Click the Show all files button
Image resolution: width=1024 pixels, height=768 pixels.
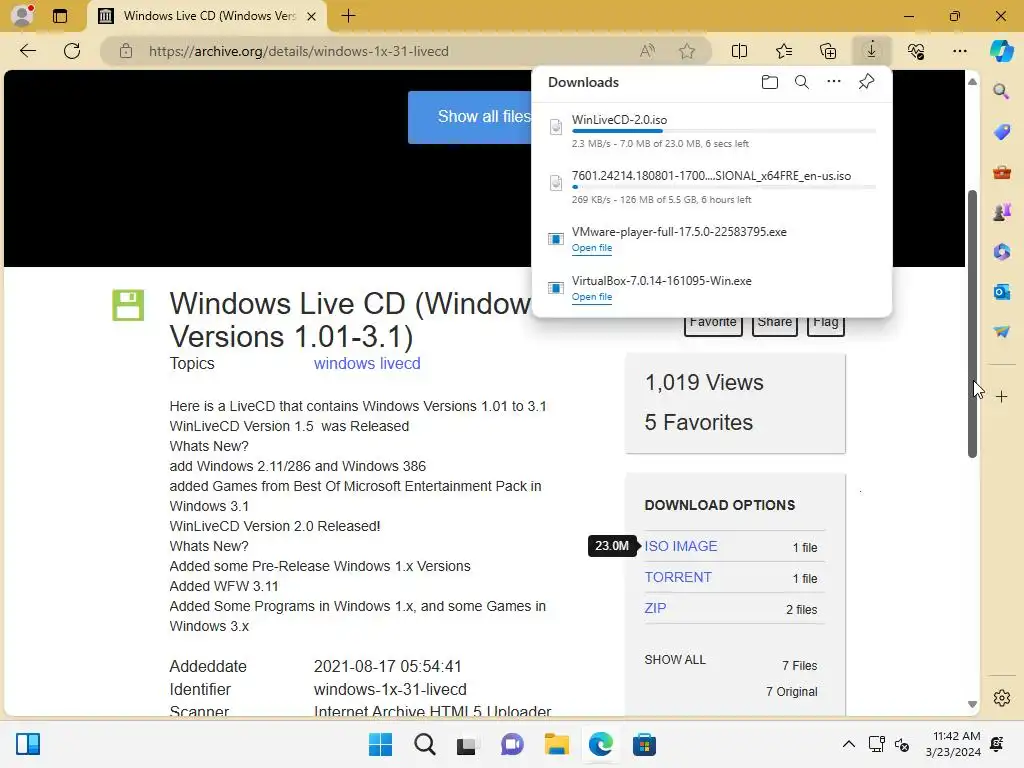470,117
